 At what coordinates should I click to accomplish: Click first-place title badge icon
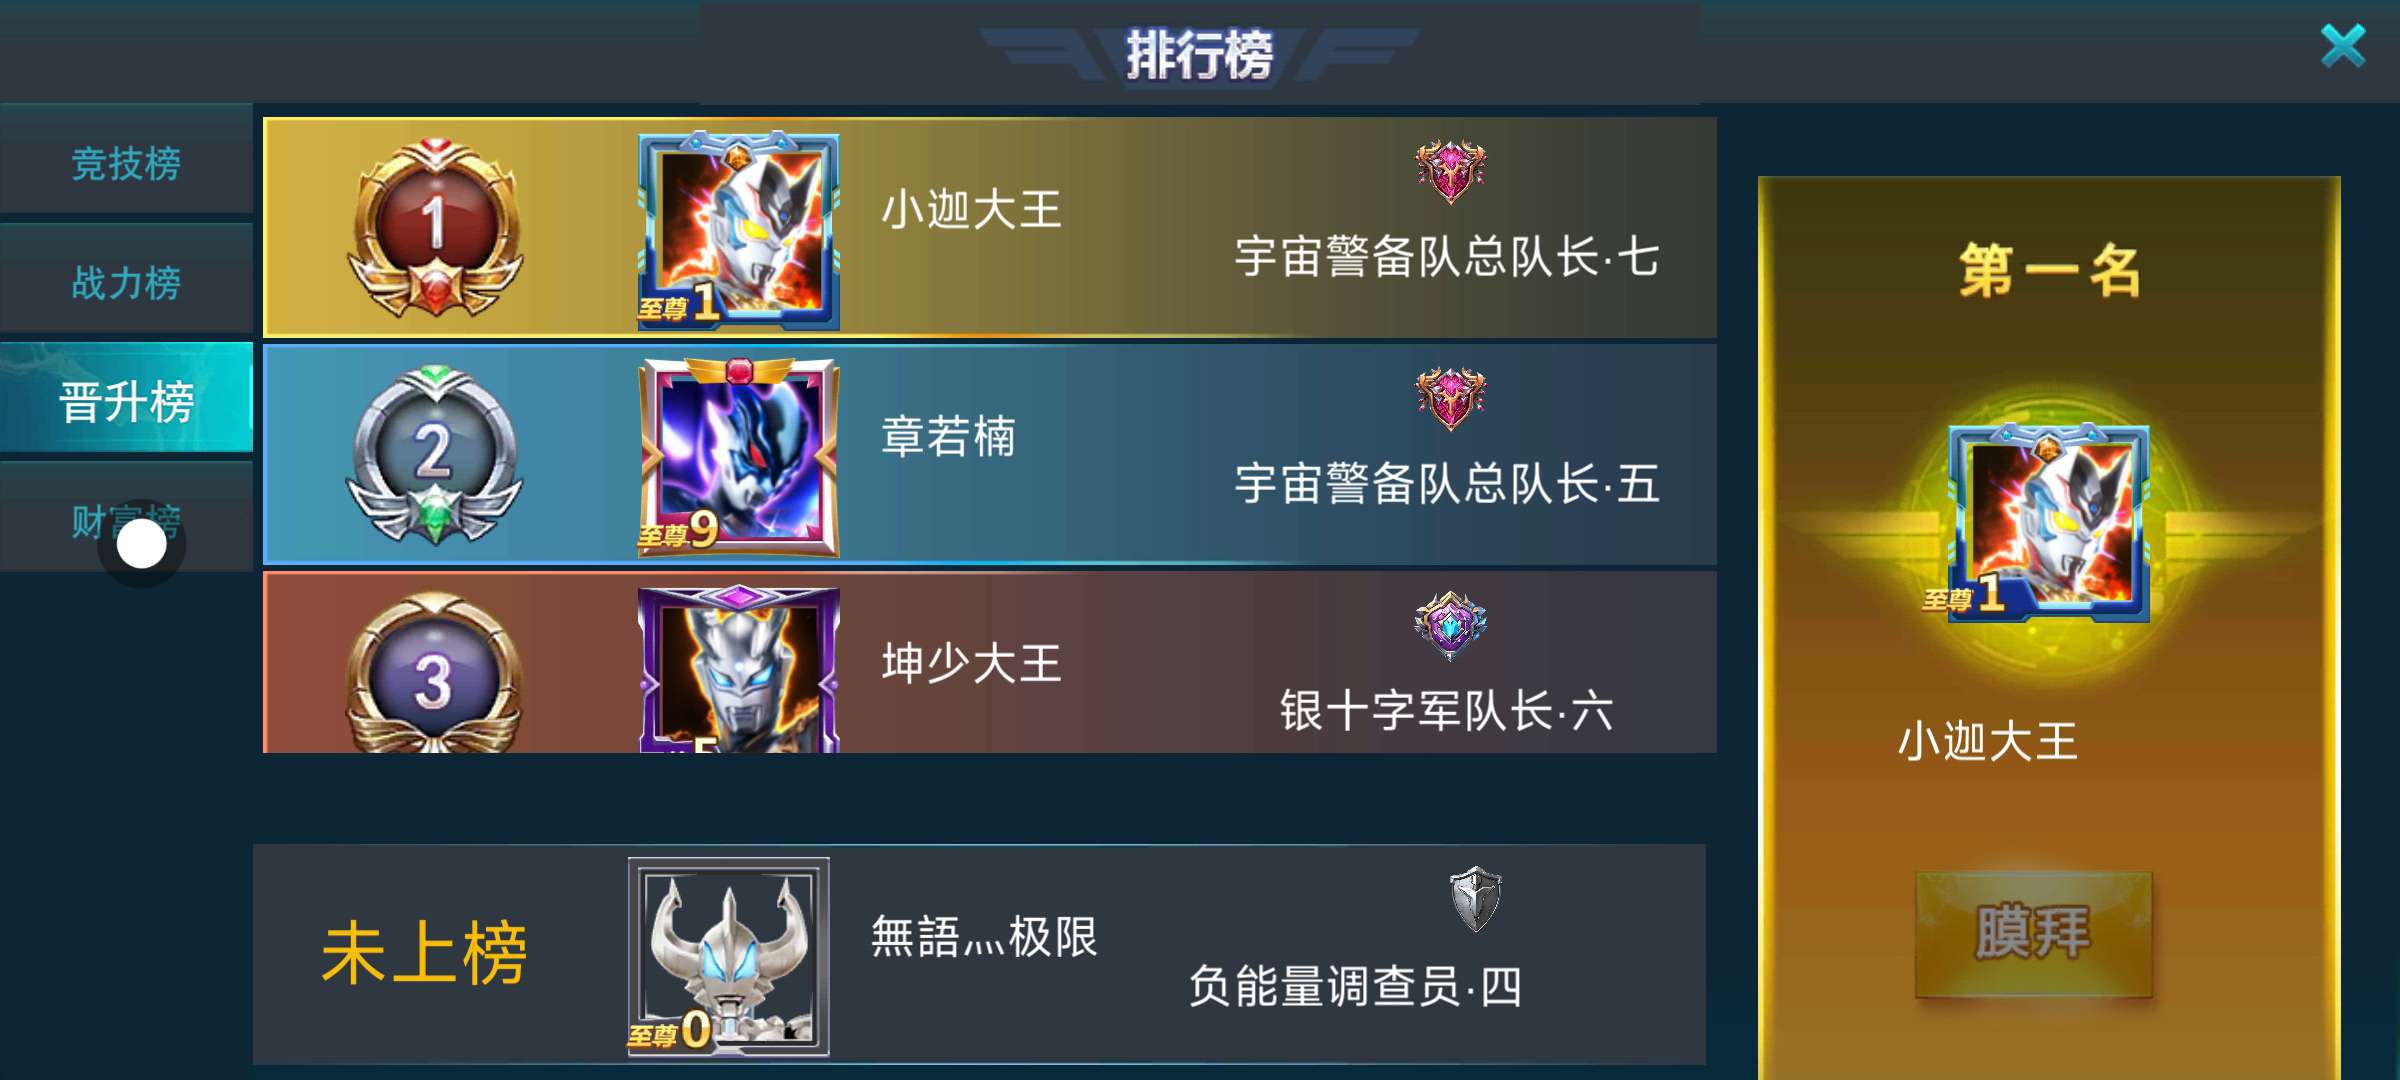(x=1450, y=171)
